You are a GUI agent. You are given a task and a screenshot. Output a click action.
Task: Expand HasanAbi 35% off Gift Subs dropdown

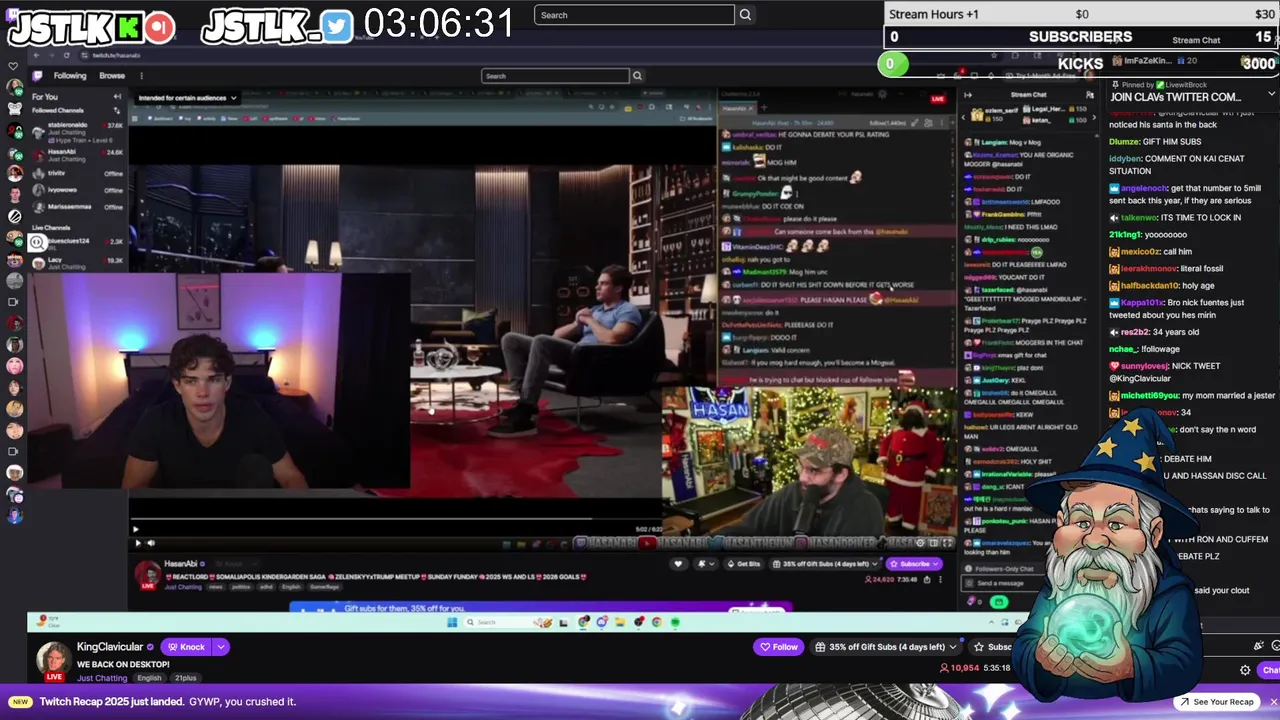(x=826, y=564)
